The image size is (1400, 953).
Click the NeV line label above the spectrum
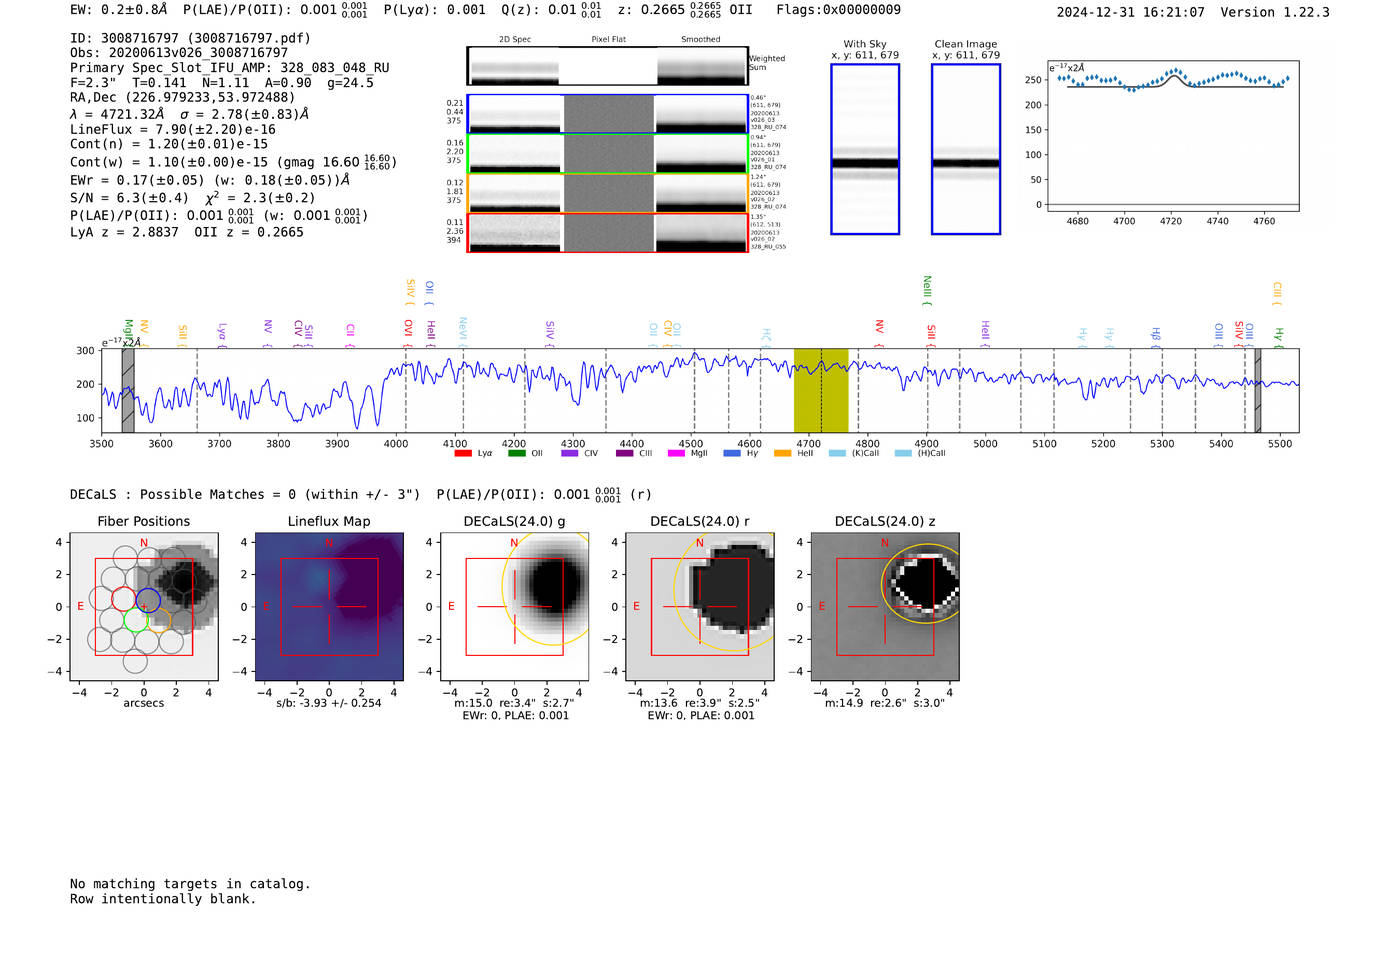(x=463, y=331)
